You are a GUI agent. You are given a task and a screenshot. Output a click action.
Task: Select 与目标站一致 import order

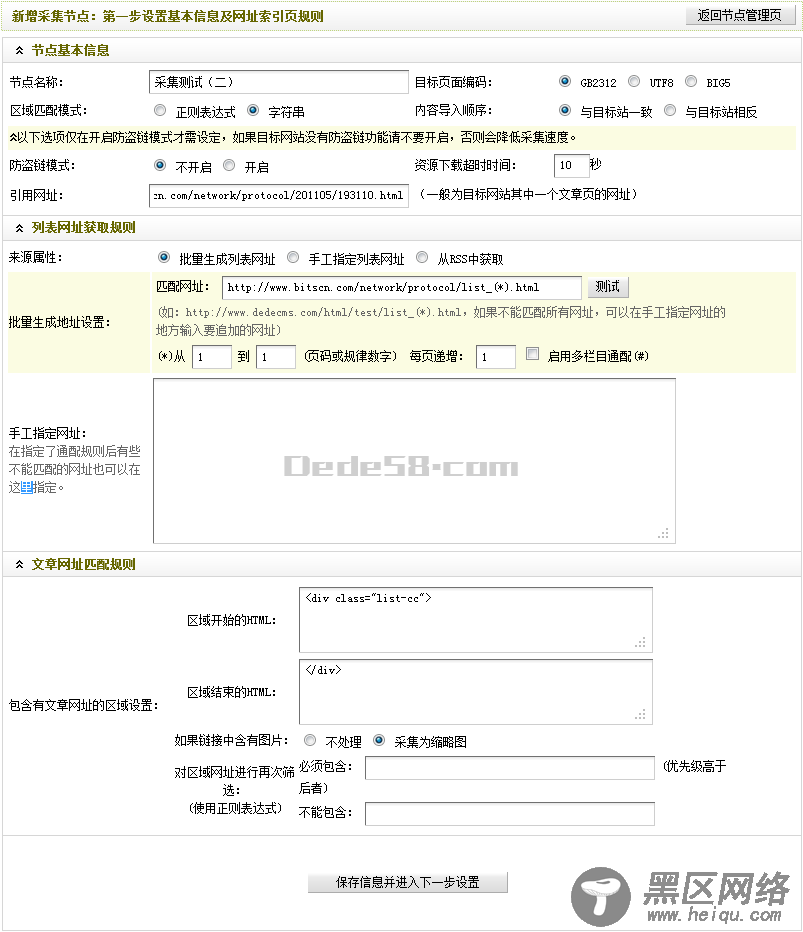pyautogui.click(x=565, y=111)
